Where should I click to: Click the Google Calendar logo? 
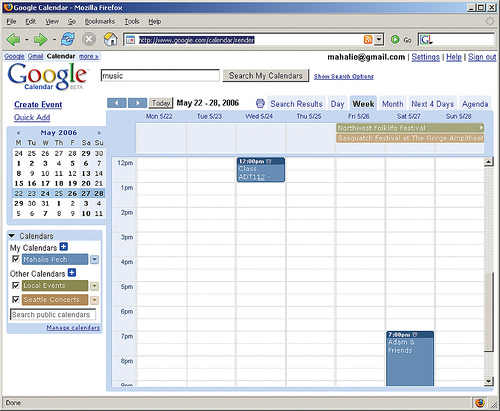(47, 77)
